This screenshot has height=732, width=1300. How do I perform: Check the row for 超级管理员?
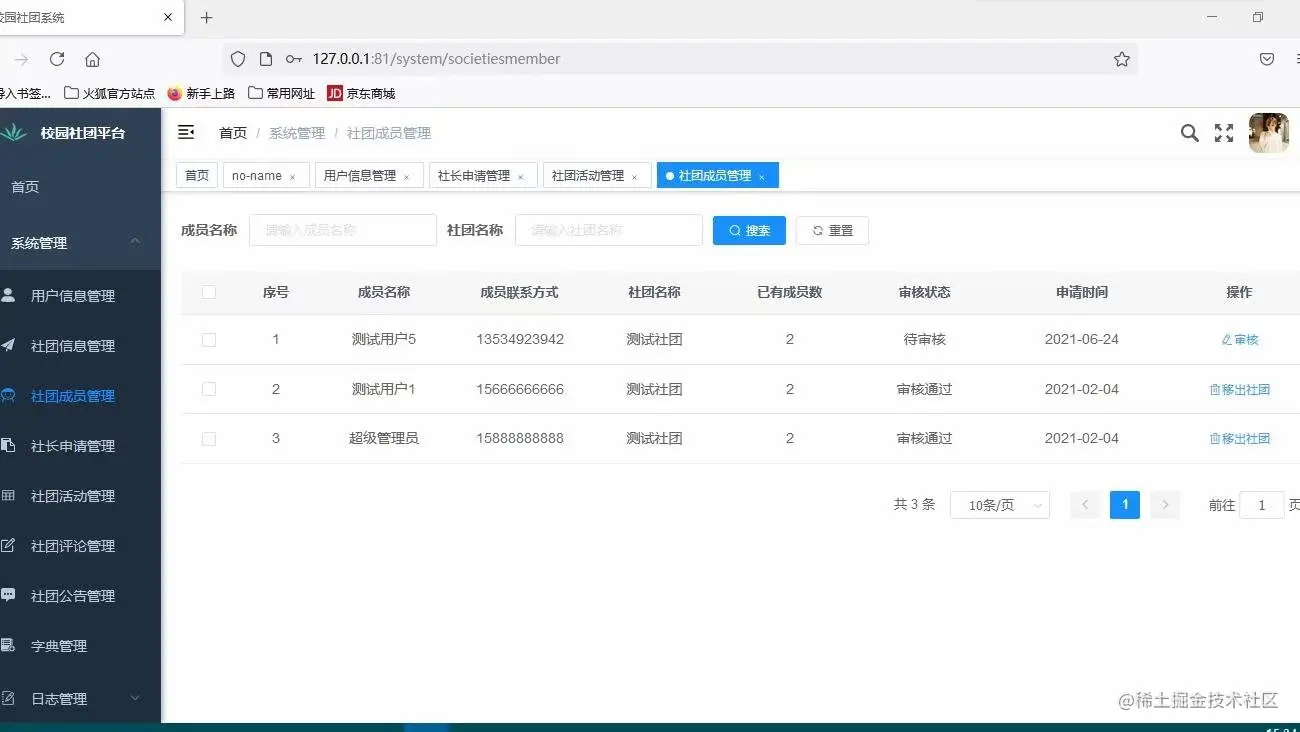209,438
